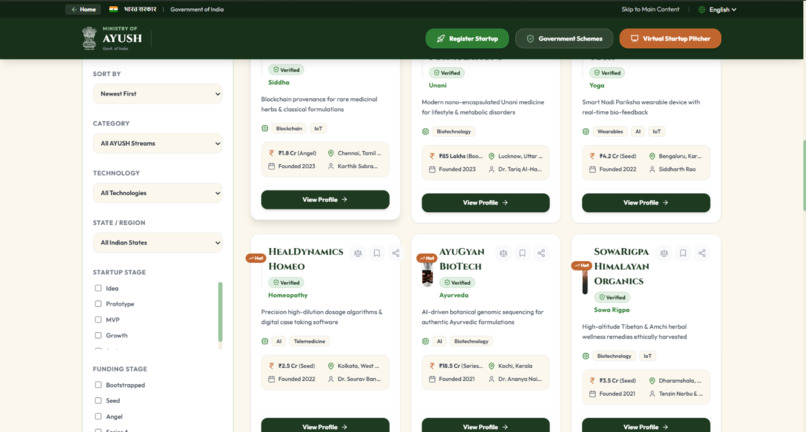The height and width of the screenshot is (432, 806).
Task: Share the SowaRigpa Himalayan Organics card
Action: [x=702, y=253]
